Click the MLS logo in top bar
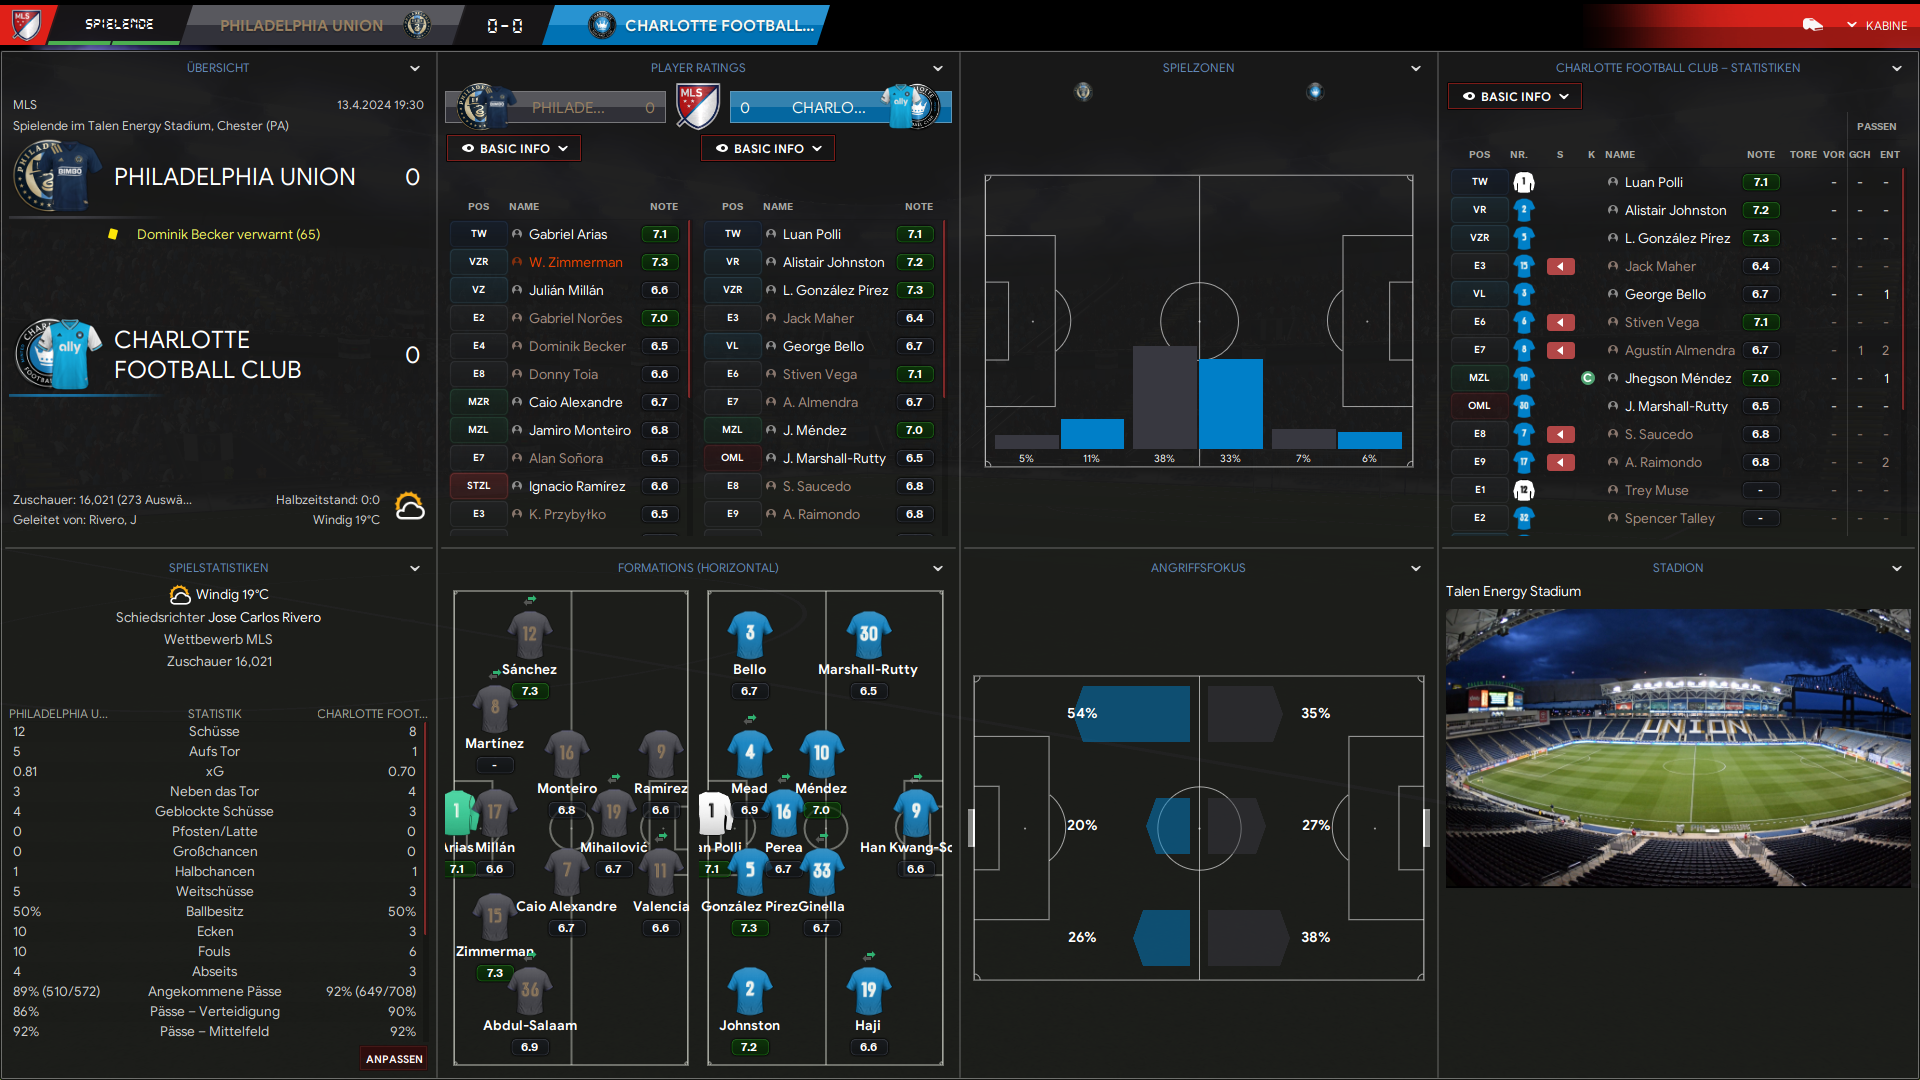Viewport: 1920px width, 1080px height. click(26, 24)
